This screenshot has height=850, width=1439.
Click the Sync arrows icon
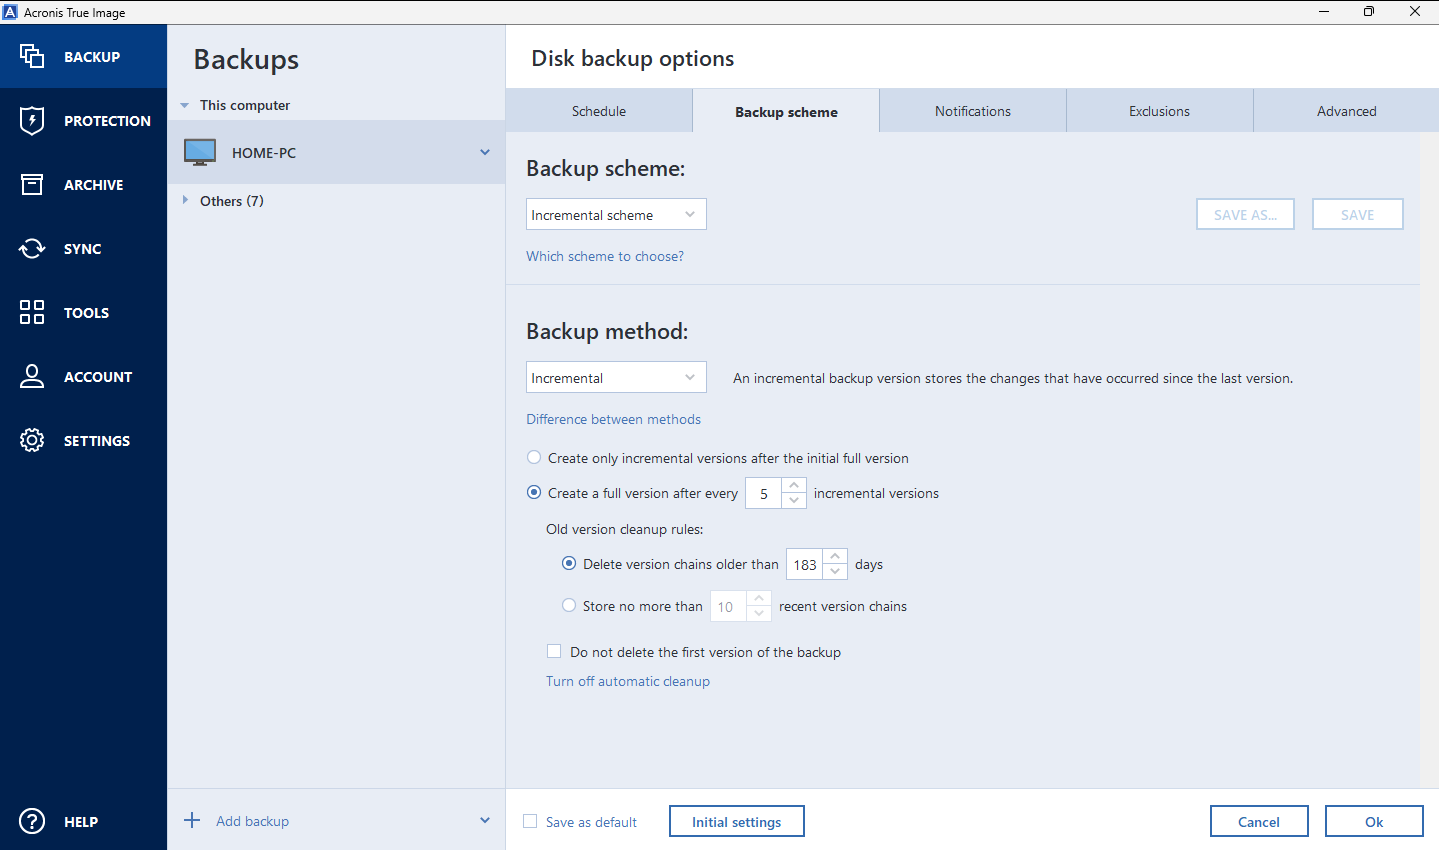[x=31, y=248]
